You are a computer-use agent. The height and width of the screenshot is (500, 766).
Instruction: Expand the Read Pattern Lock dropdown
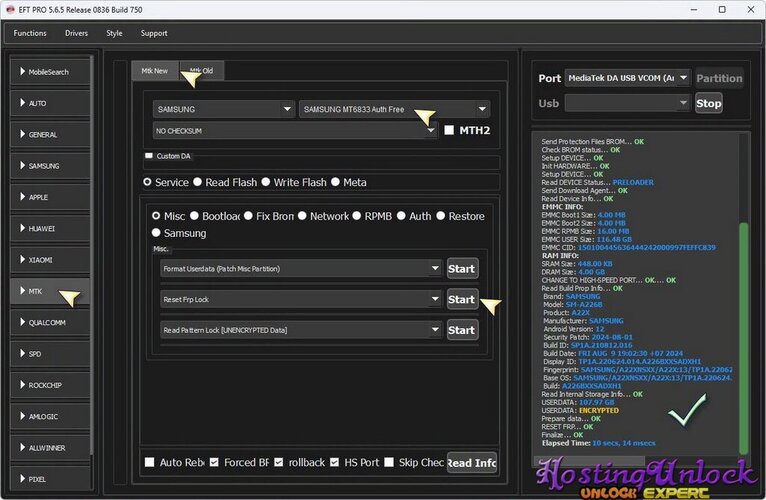(x=301, y=330)
